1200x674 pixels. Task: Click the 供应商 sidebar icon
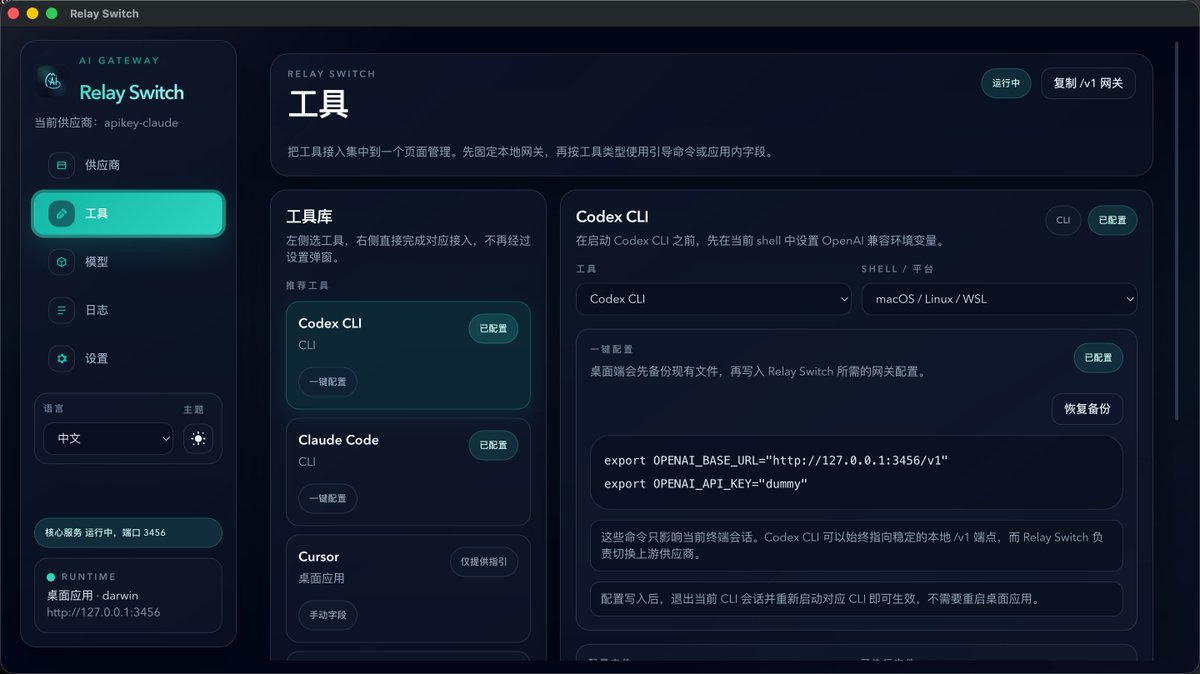(61, 165)
